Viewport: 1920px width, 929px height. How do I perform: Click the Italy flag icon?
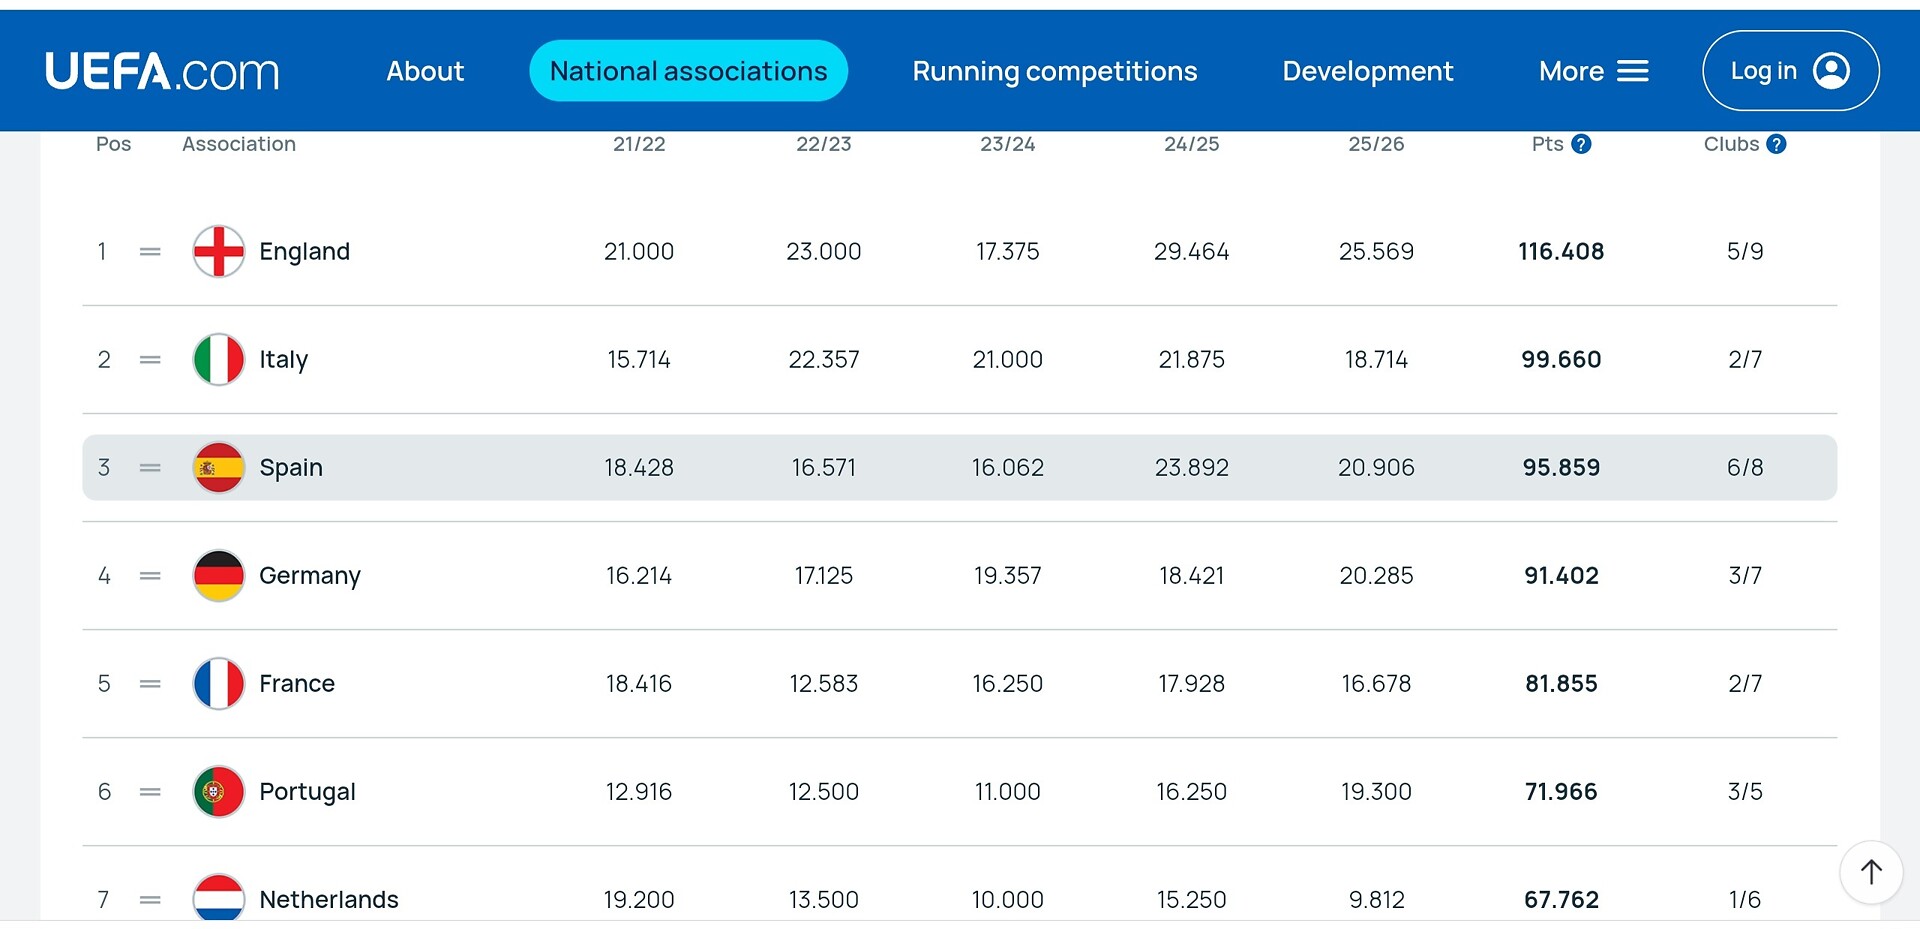pos(218,359)
